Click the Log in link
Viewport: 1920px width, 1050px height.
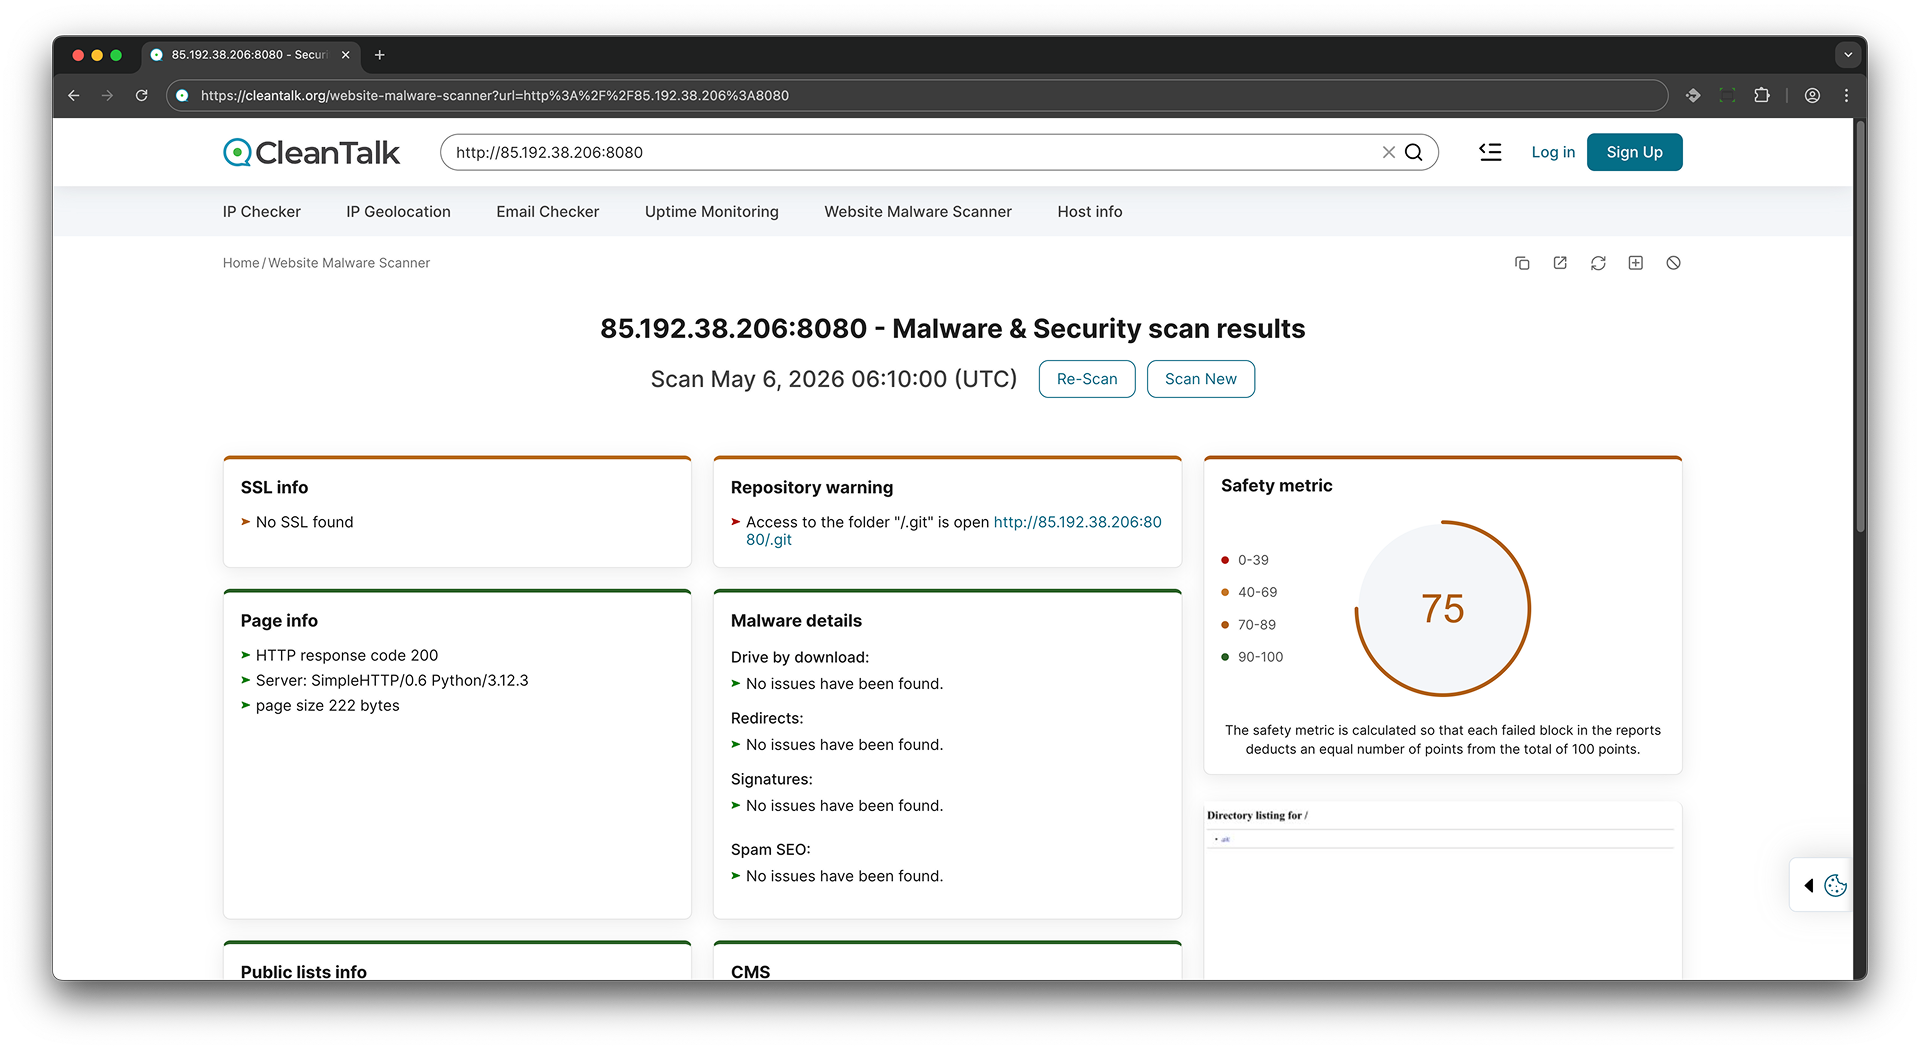(1553, 152)
